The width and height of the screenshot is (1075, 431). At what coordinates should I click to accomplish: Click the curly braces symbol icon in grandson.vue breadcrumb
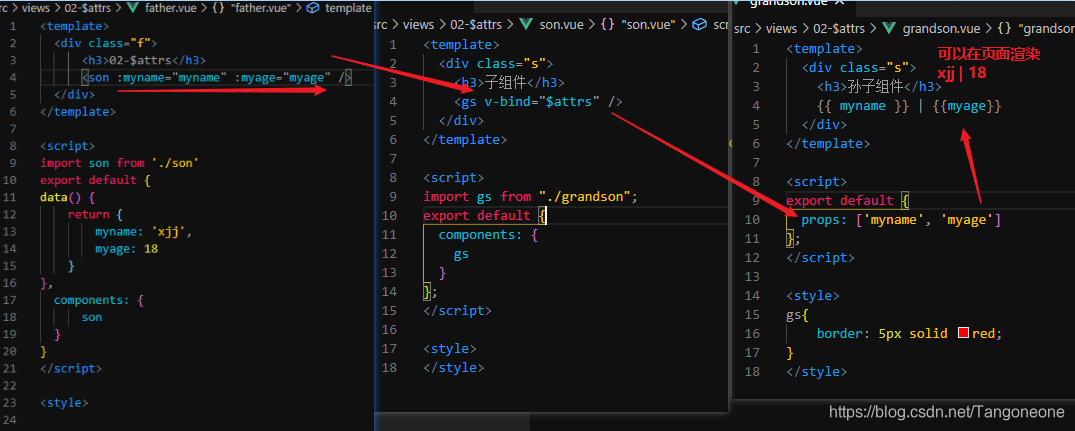(x=1005, y=29)
